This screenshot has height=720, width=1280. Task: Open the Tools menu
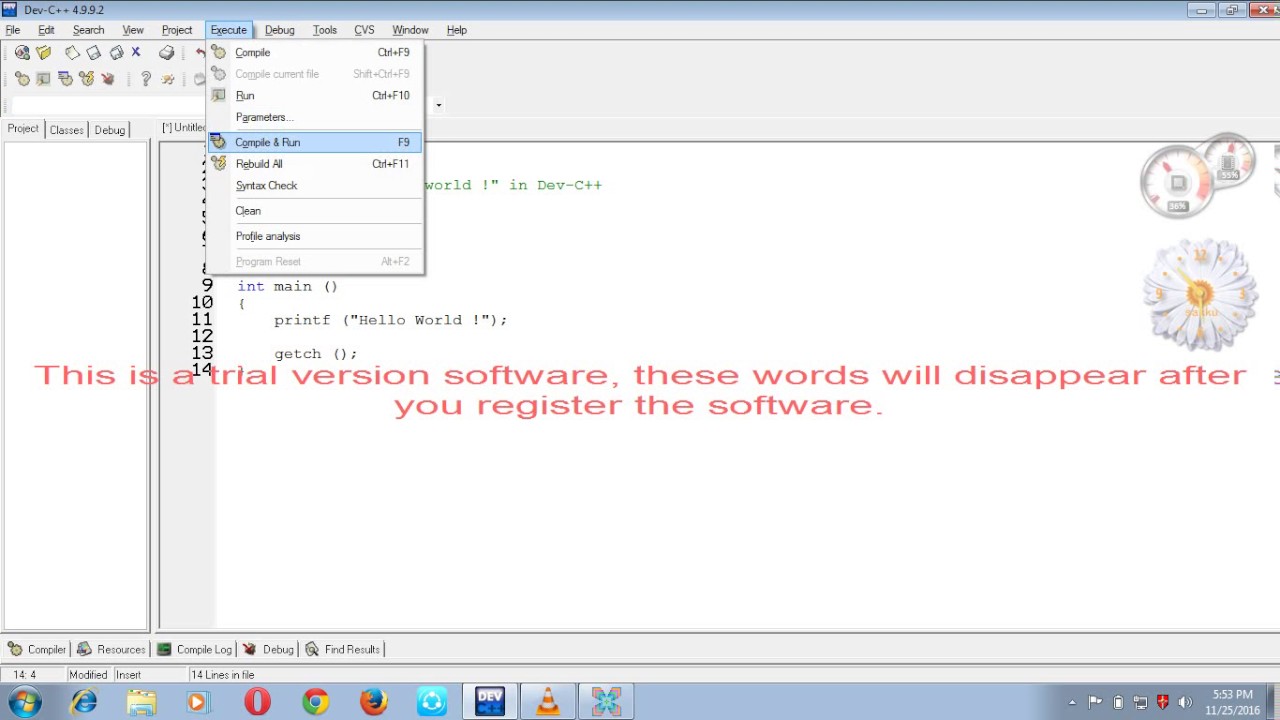(x=325, y=30)
